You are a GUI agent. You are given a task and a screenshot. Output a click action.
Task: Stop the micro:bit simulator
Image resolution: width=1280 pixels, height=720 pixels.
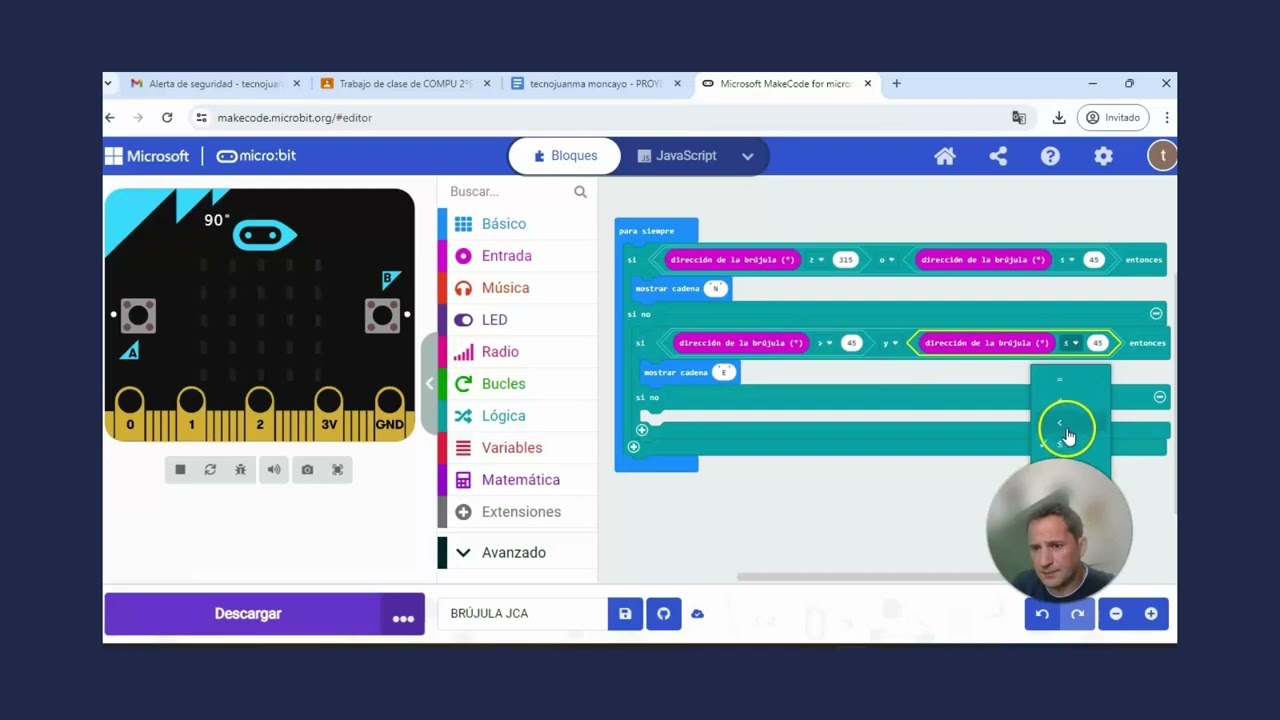click(180, 470)
